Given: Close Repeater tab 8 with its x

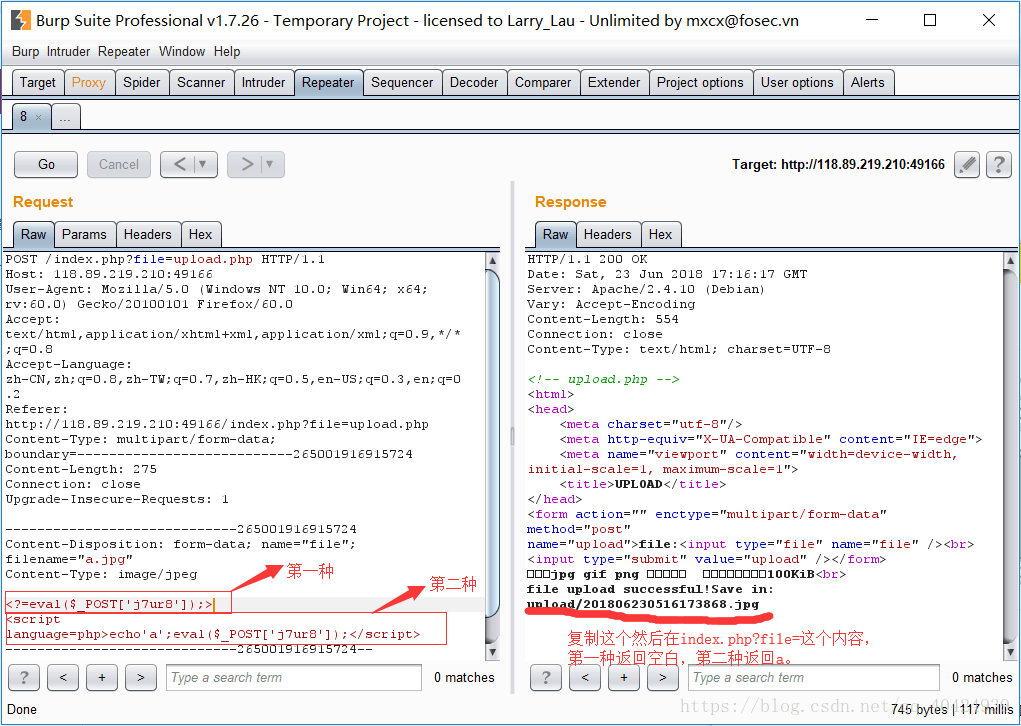Looking at the screenshot, I should click(38, 118).
